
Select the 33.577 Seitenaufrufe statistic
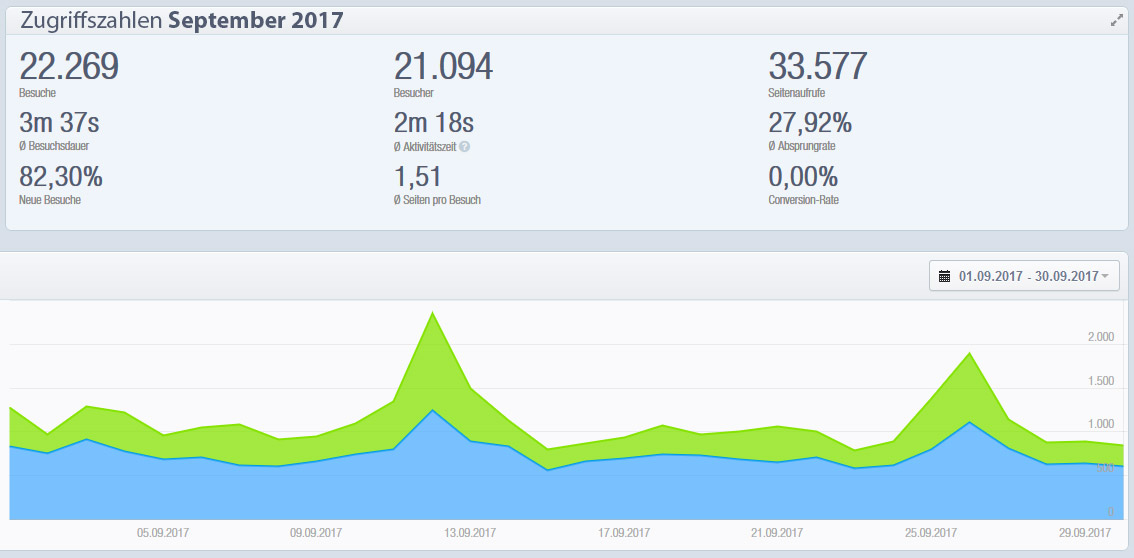point(817,67)
